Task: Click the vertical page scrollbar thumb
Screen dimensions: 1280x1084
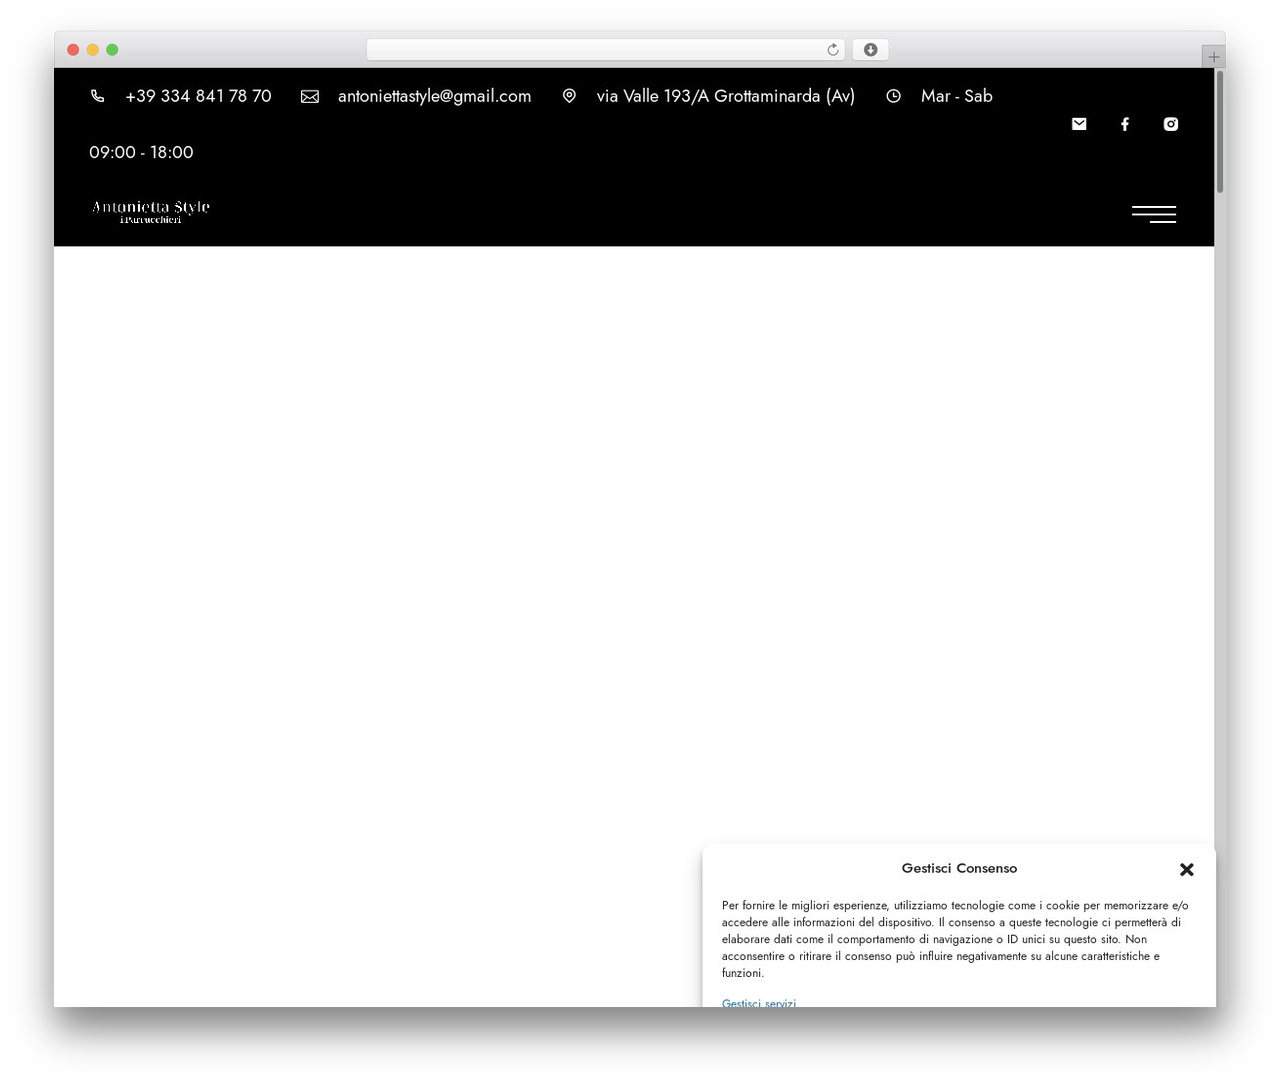Action: pyautogui.click(x=1220, y=131)
